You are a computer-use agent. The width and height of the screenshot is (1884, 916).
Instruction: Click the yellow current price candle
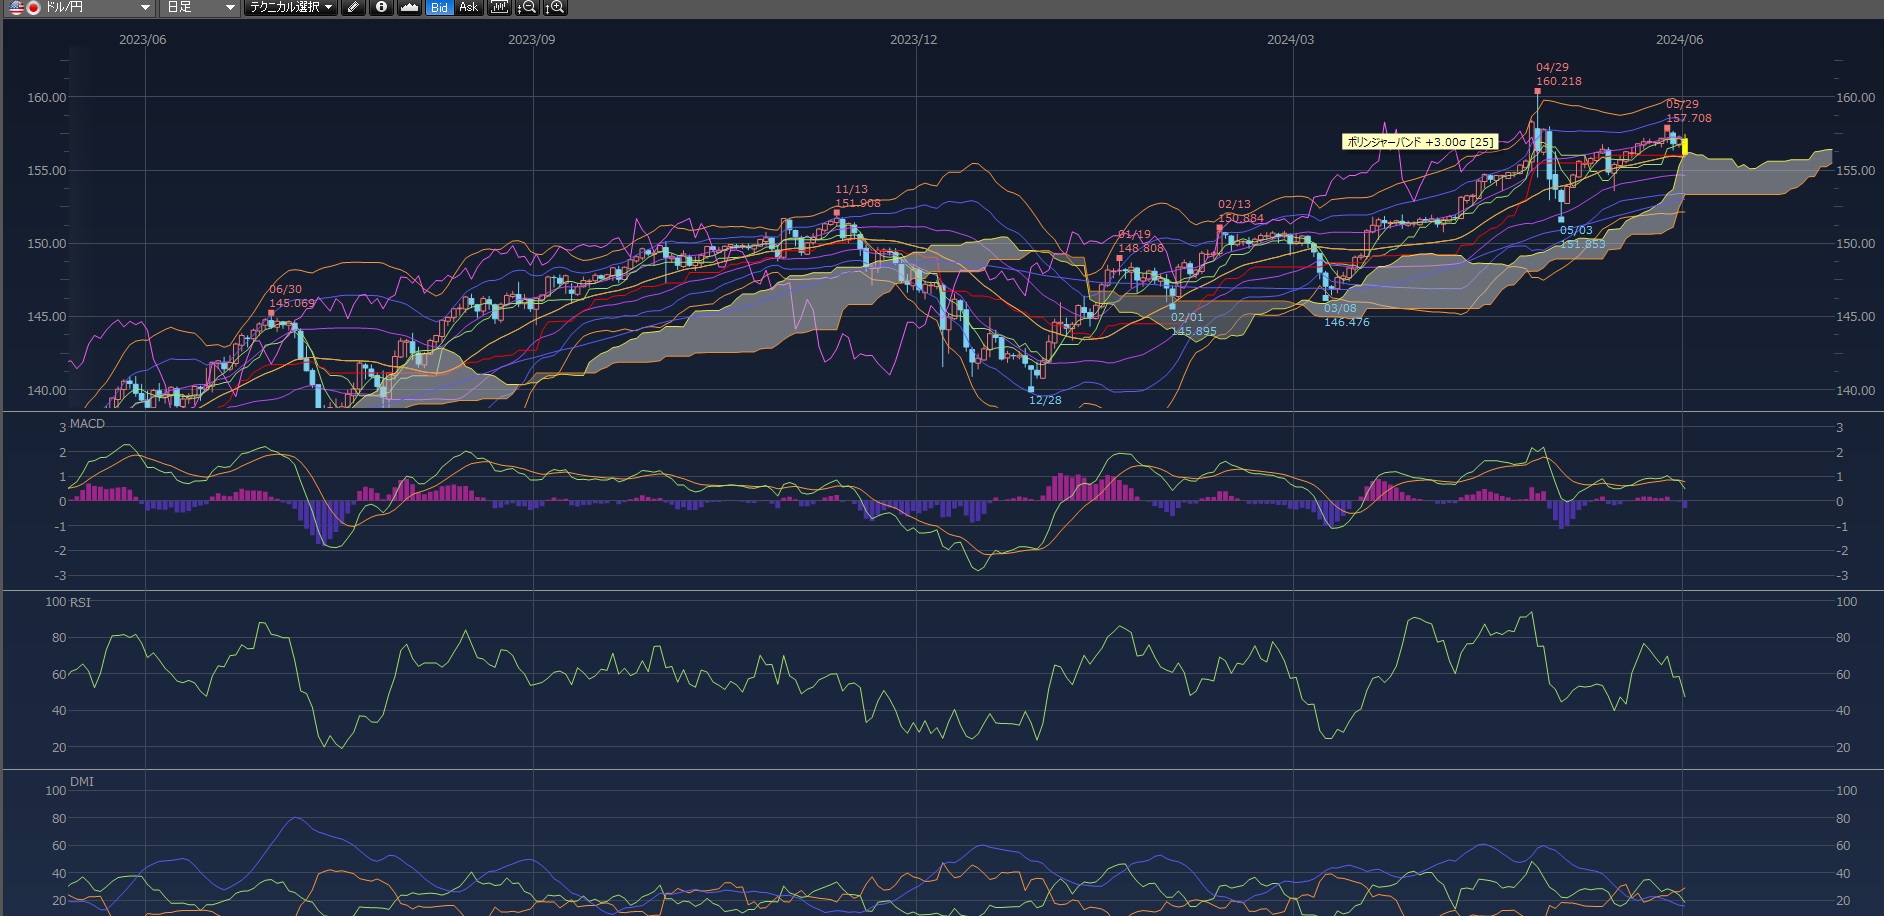pos(1684,147)
